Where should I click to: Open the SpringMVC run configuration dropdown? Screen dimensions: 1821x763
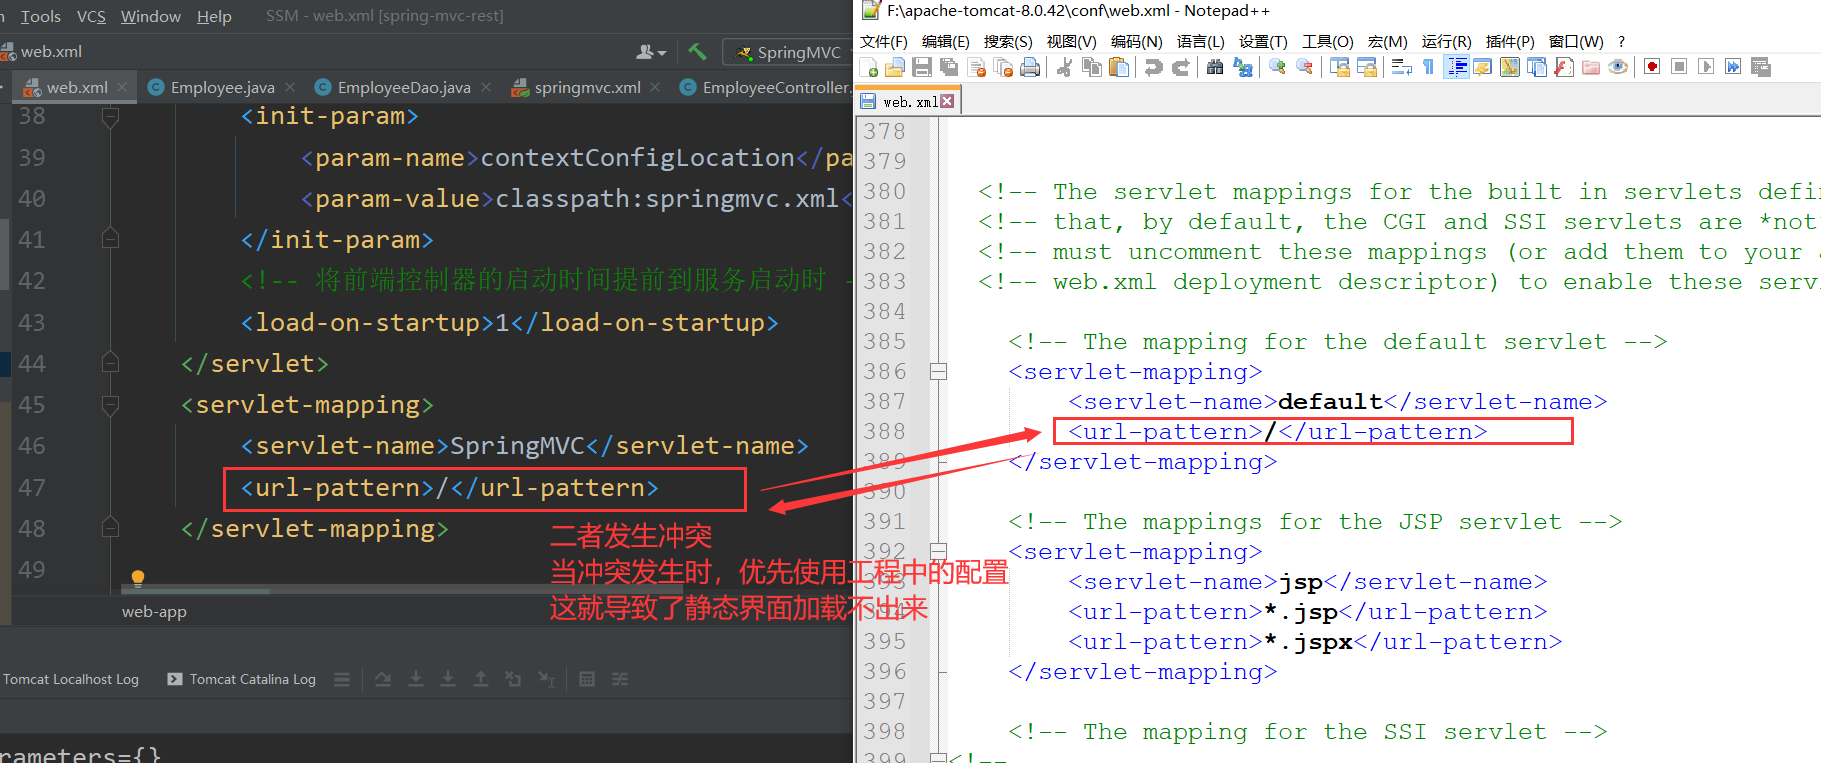tap(790, 52)
